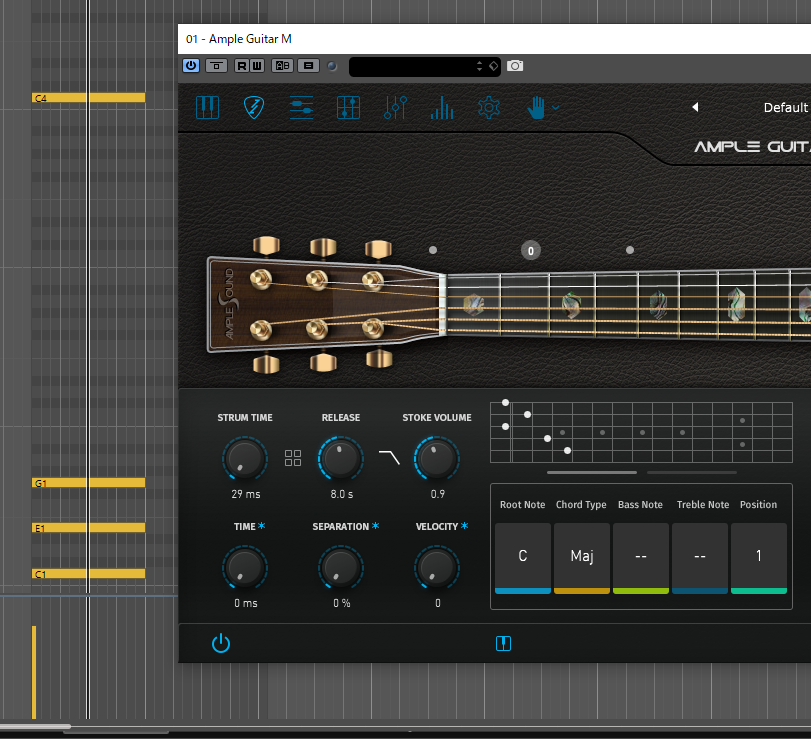Open the Settings gear icon
Screen dimensions: 811x739
tap(489, 108)
